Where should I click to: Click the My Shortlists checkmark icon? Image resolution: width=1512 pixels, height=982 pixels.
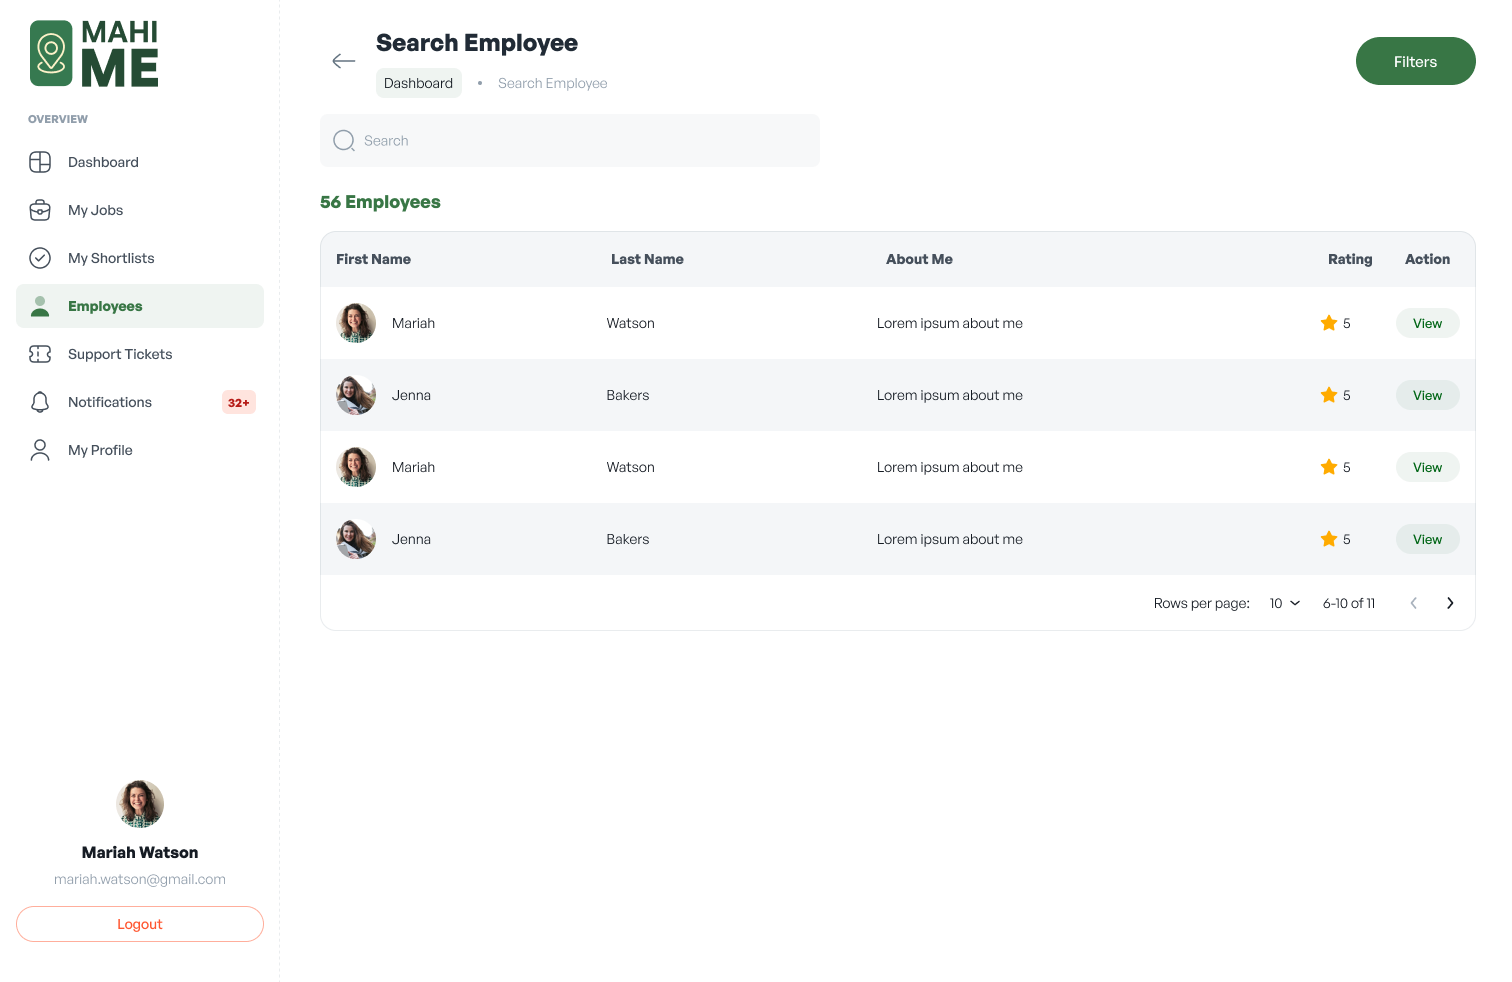40,258
